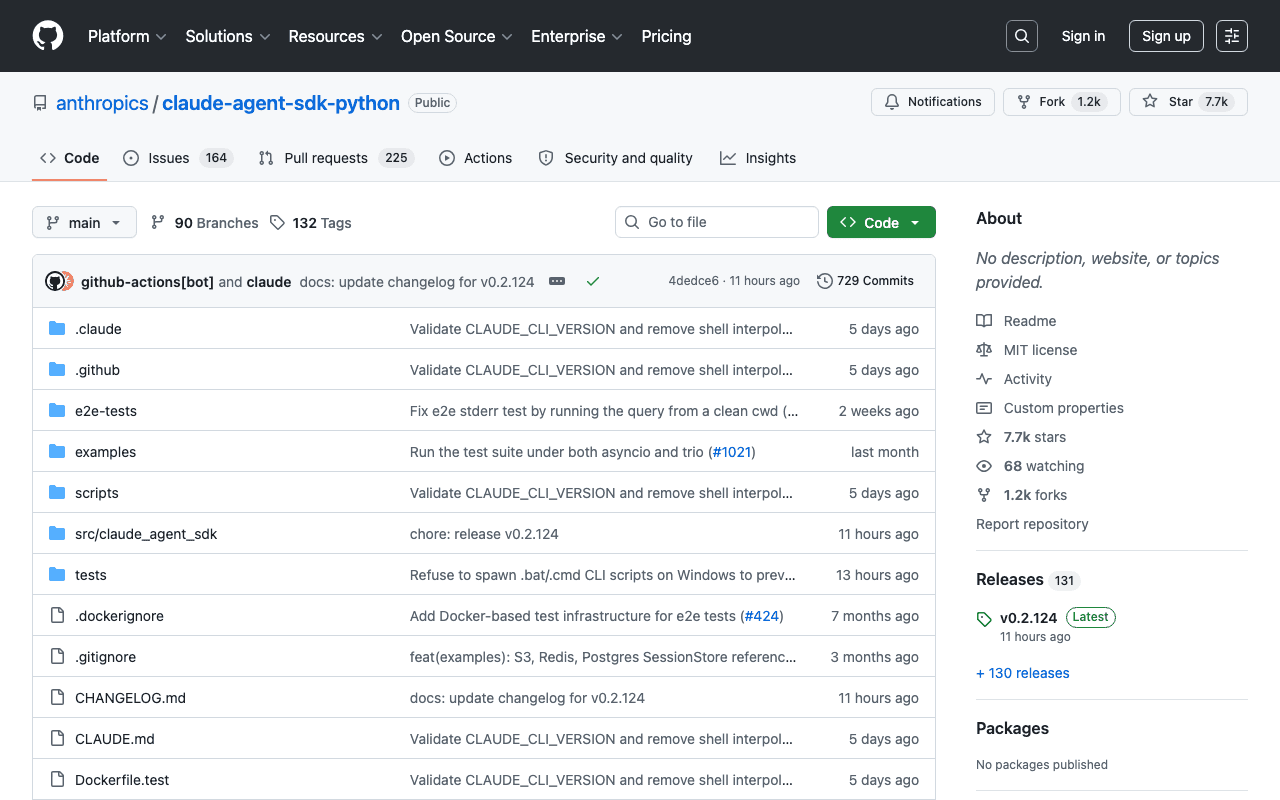1280x800 pixels.
Task: Open the CLAUDE.md file
Action: [115, 739]
